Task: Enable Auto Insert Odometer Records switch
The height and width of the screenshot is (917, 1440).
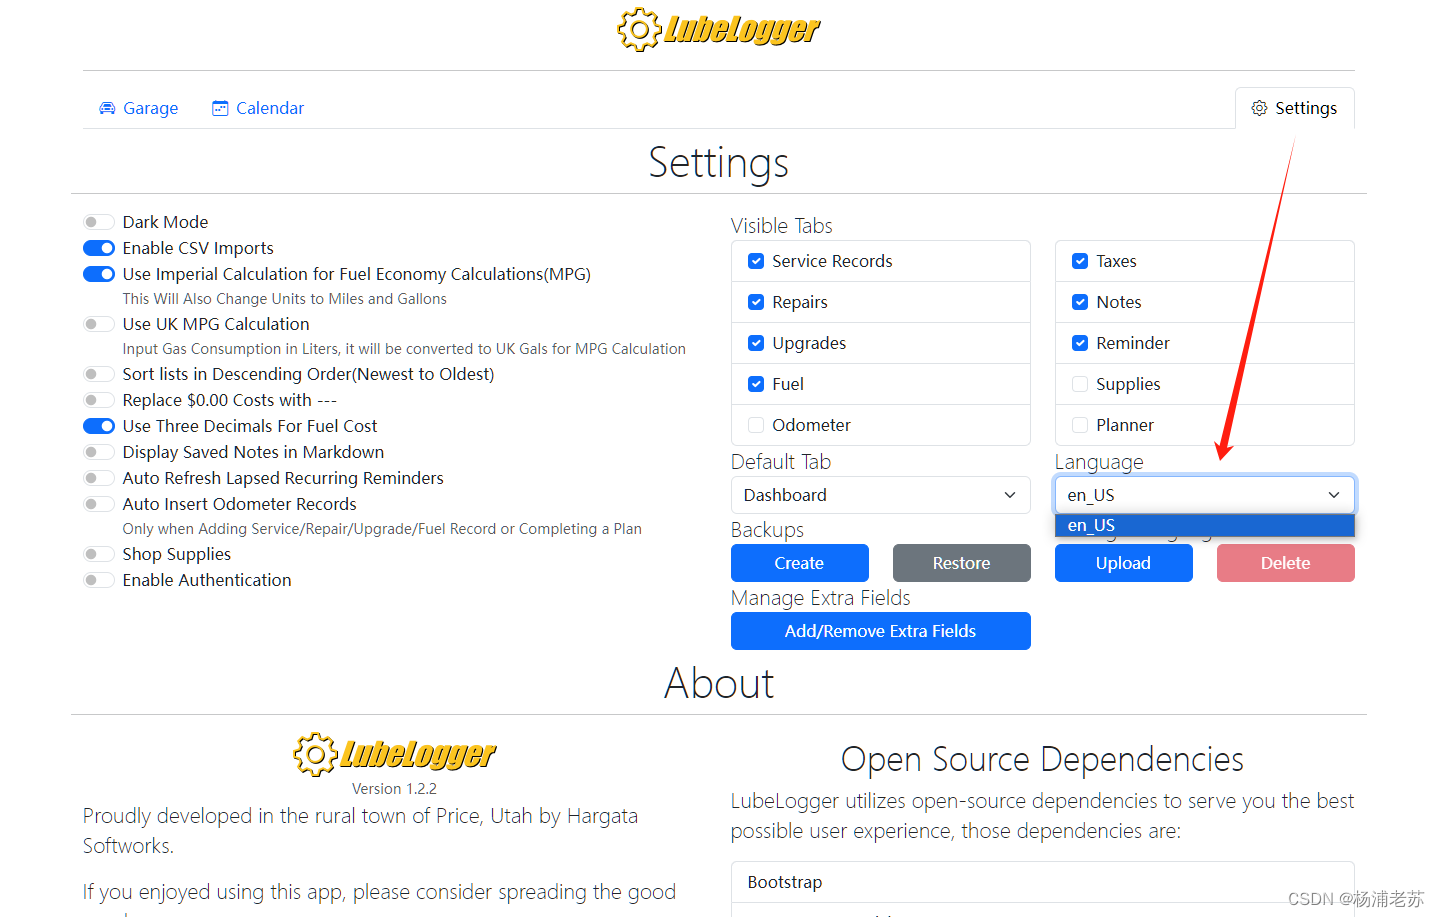Action: [99, 504]
